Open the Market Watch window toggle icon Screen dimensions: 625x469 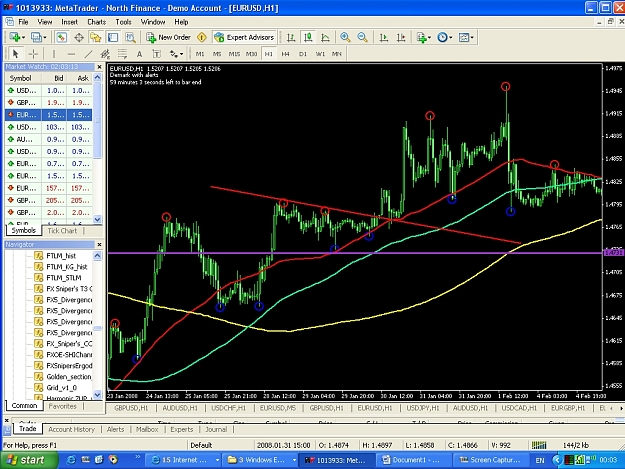coord(61,37)
